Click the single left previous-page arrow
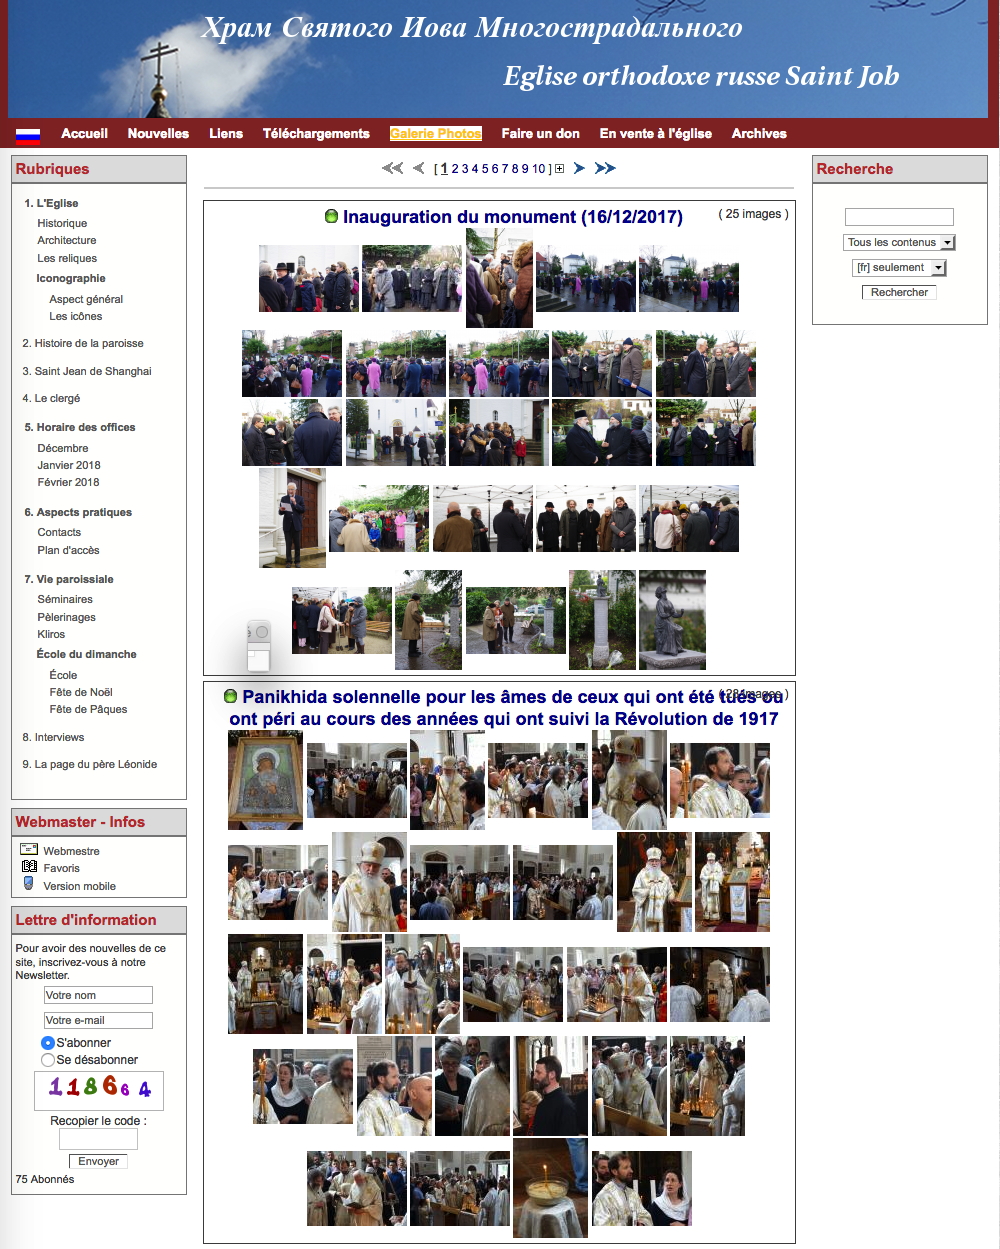This screenshot has height=1249, width=1000. 419,168
